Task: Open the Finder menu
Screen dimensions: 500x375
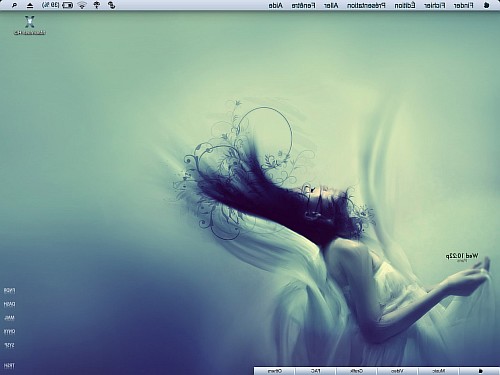Action: click(463, 5)
